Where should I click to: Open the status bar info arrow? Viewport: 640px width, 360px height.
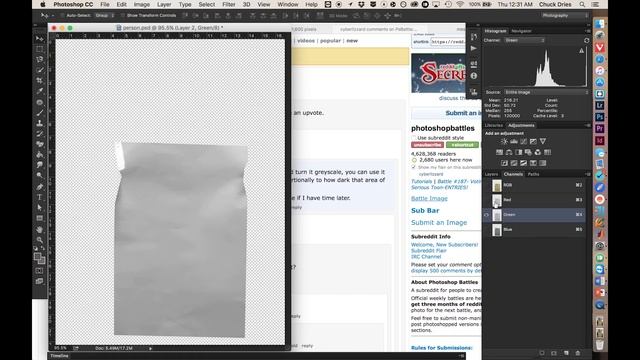click(x=150, y=348)
